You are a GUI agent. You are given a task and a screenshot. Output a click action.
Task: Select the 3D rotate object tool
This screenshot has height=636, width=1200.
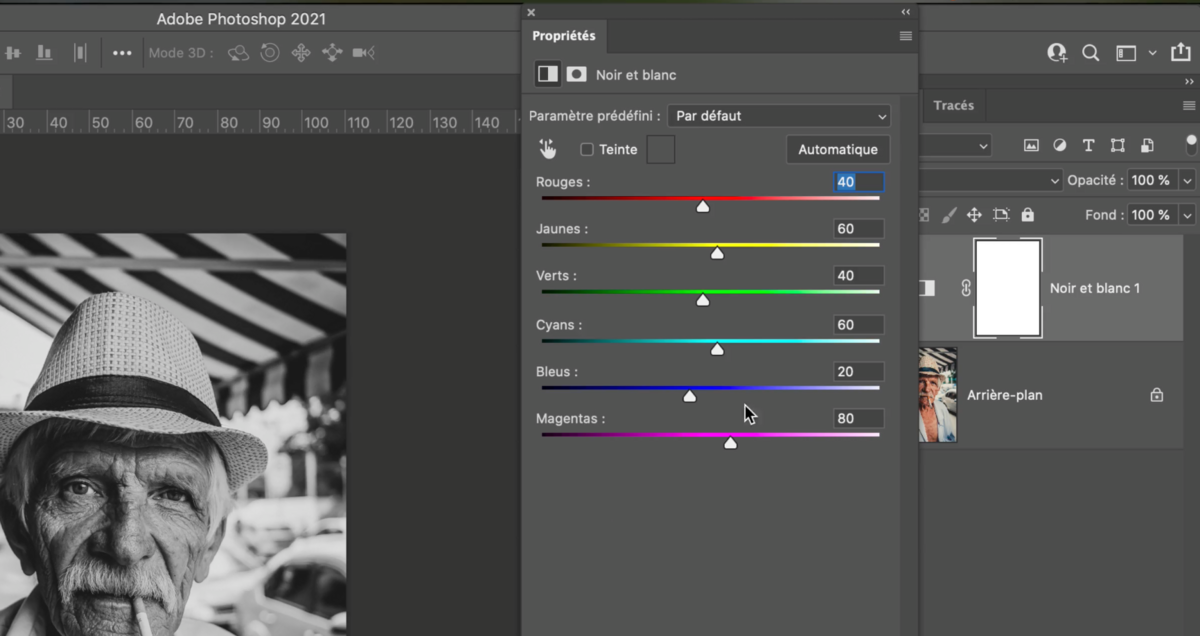coord(238,53)
